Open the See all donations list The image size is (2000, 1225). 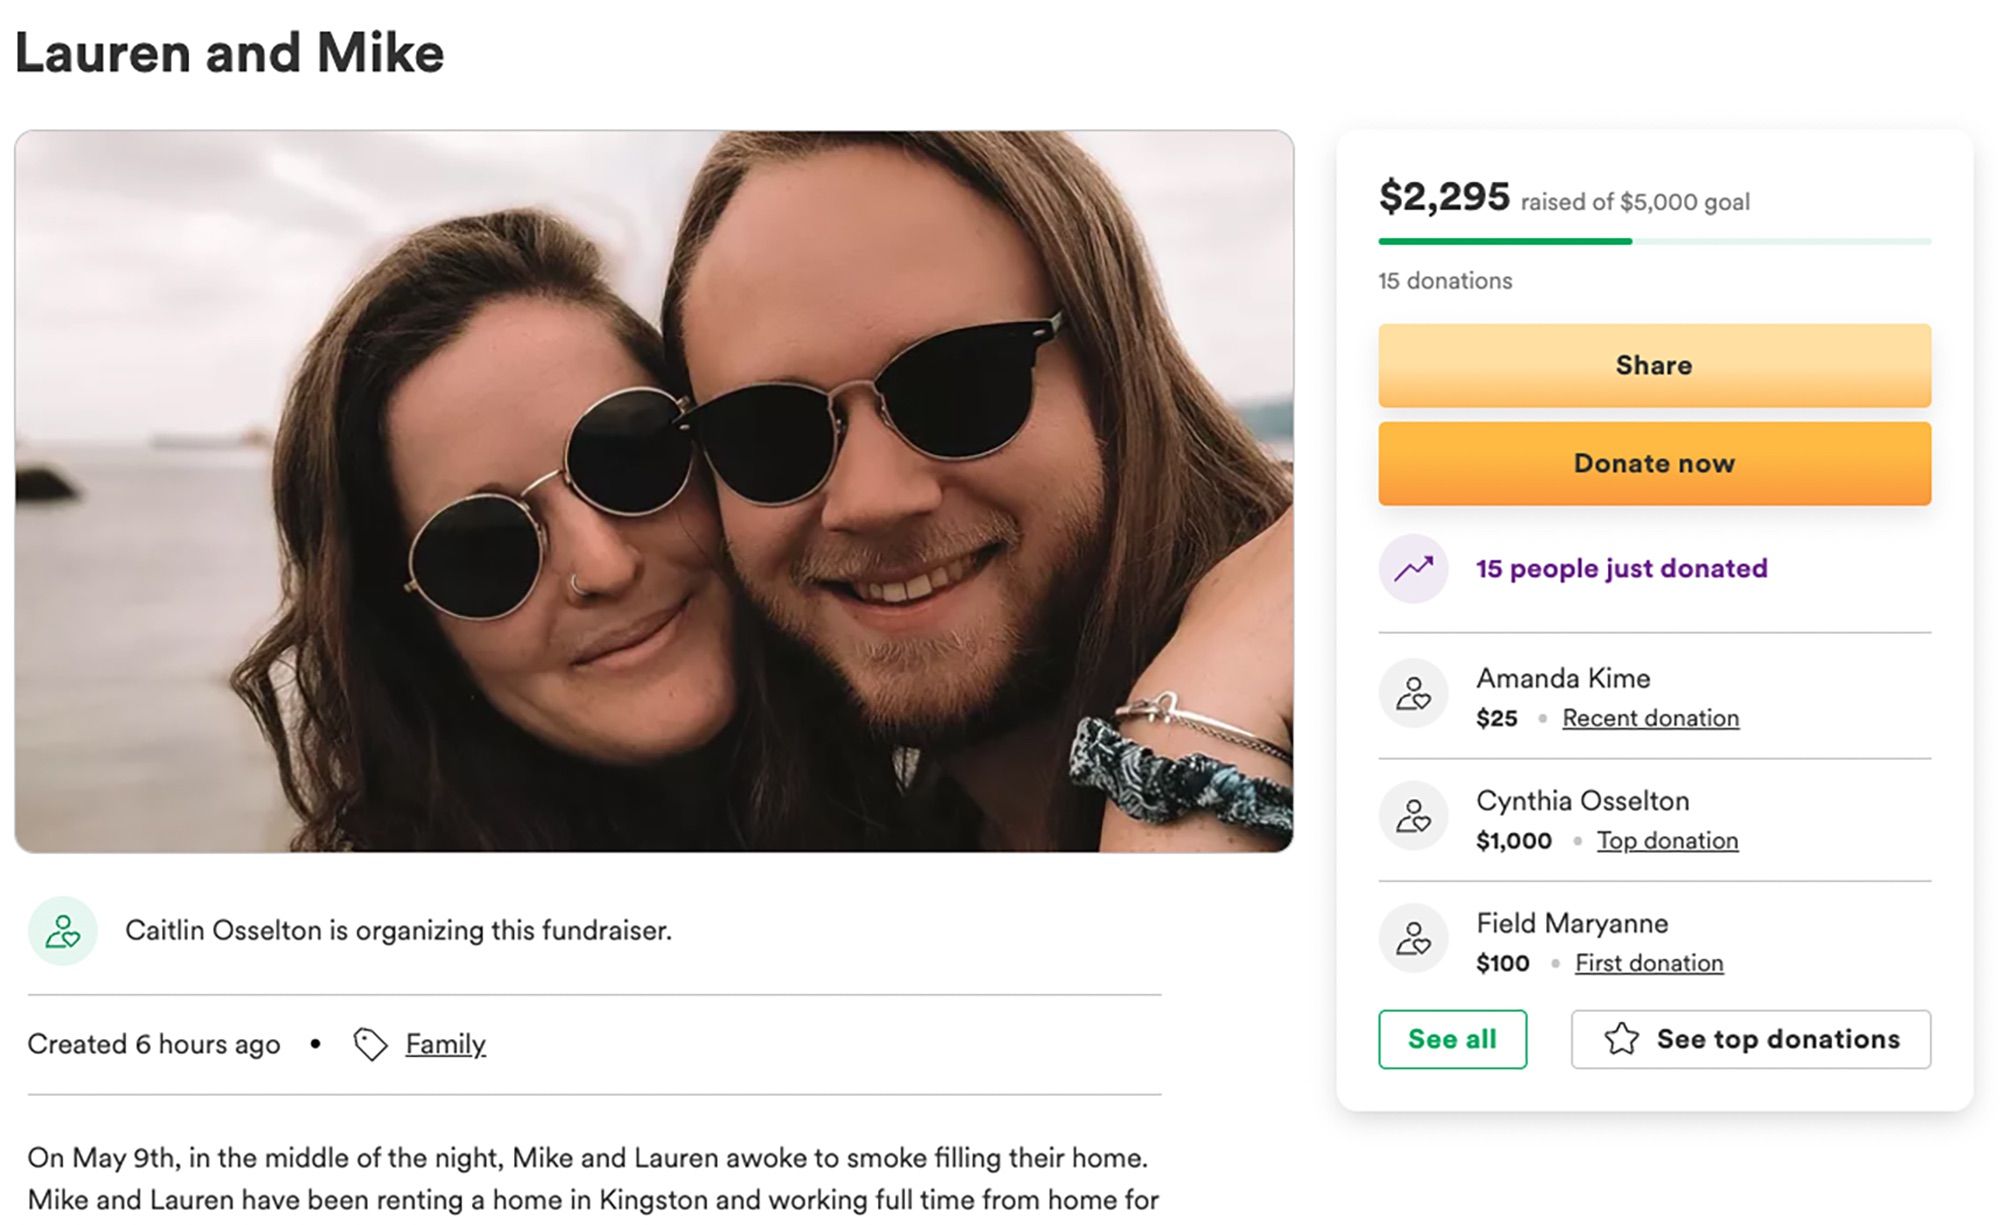1452,1039
